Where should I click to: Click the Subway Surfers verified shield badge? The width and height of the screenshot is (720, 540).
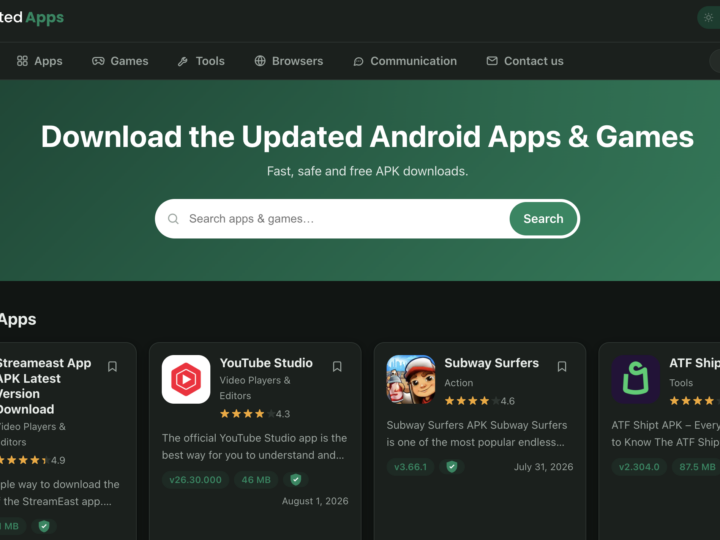452,467
